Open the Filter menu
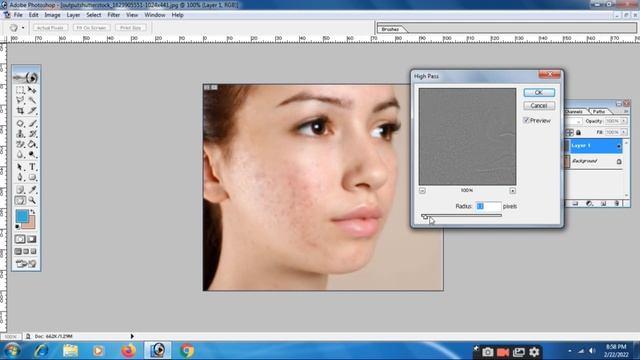The image size is (640, 360). [x=113, y=15]
